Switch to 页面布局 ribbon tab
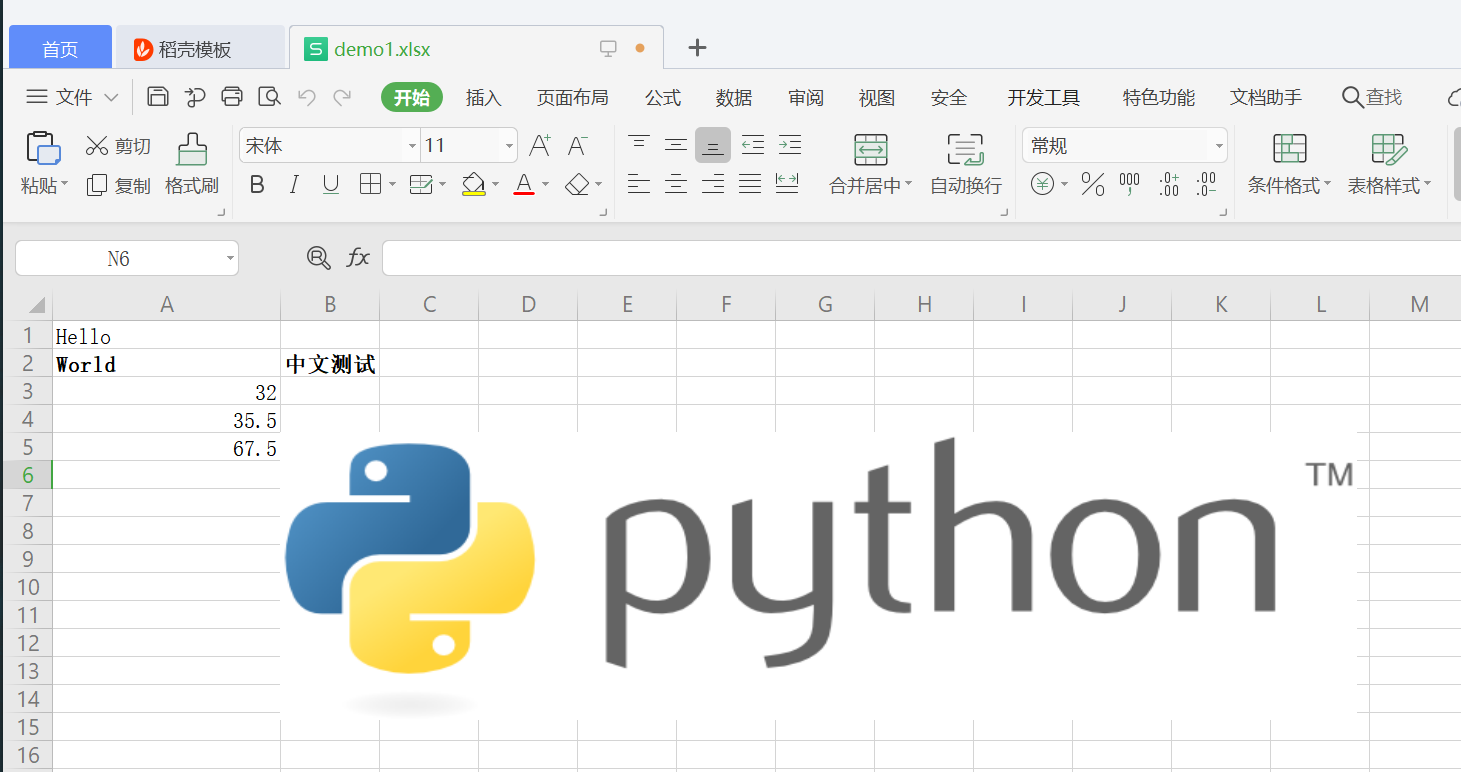 click(572, 97)
